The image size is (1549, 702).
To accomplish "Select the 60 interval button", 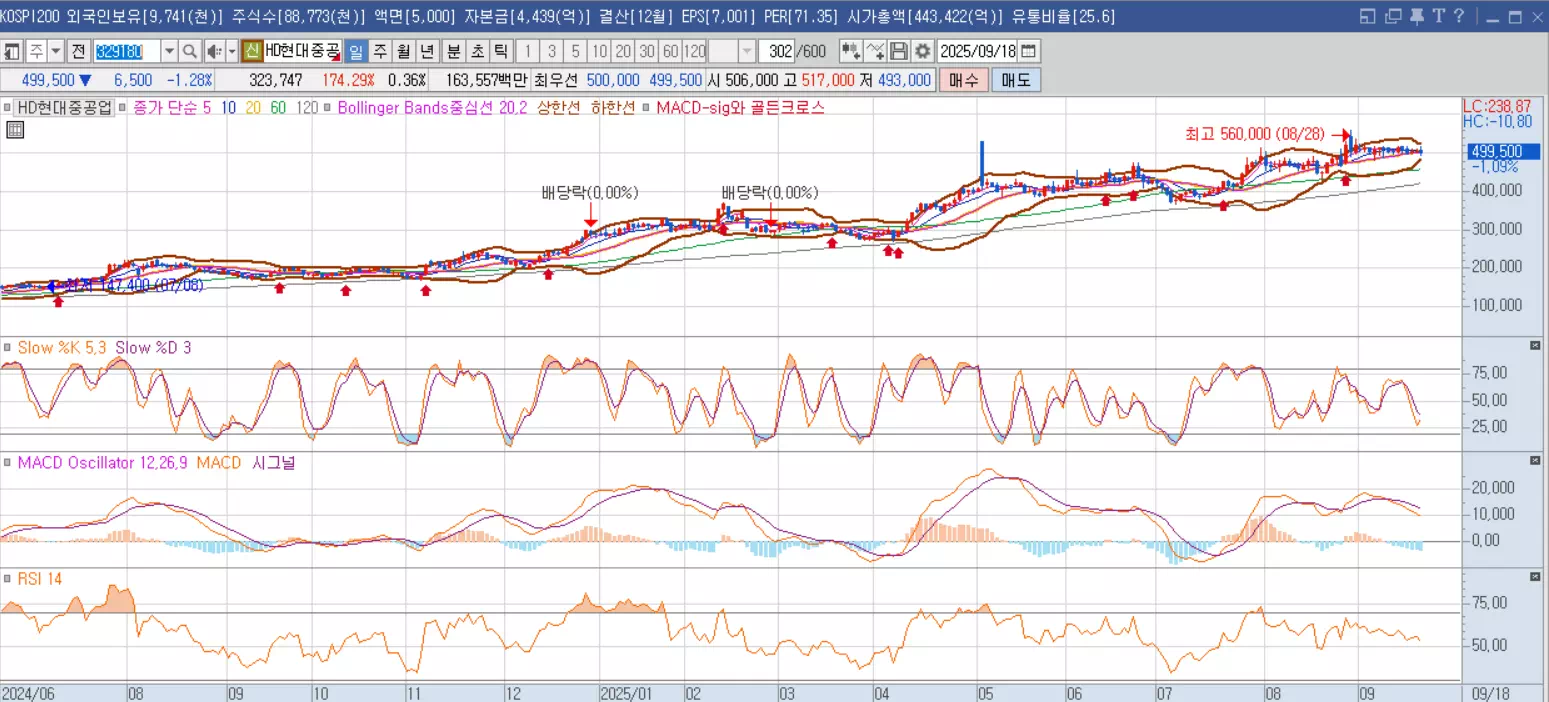I will pos(670,51).
